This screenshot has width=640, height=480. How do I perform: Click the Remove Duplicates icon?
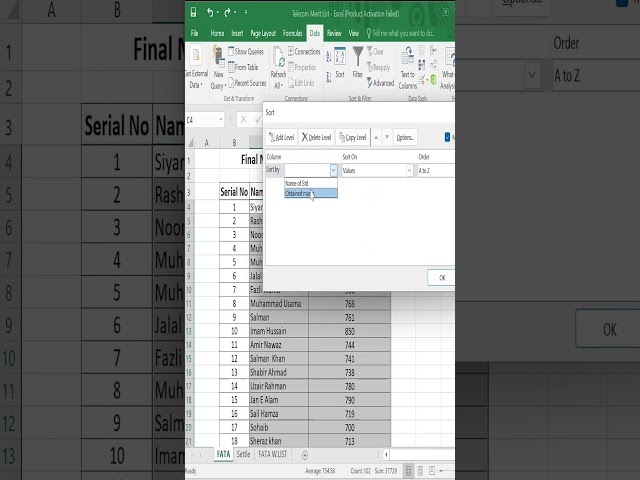[x=422, y=64]
